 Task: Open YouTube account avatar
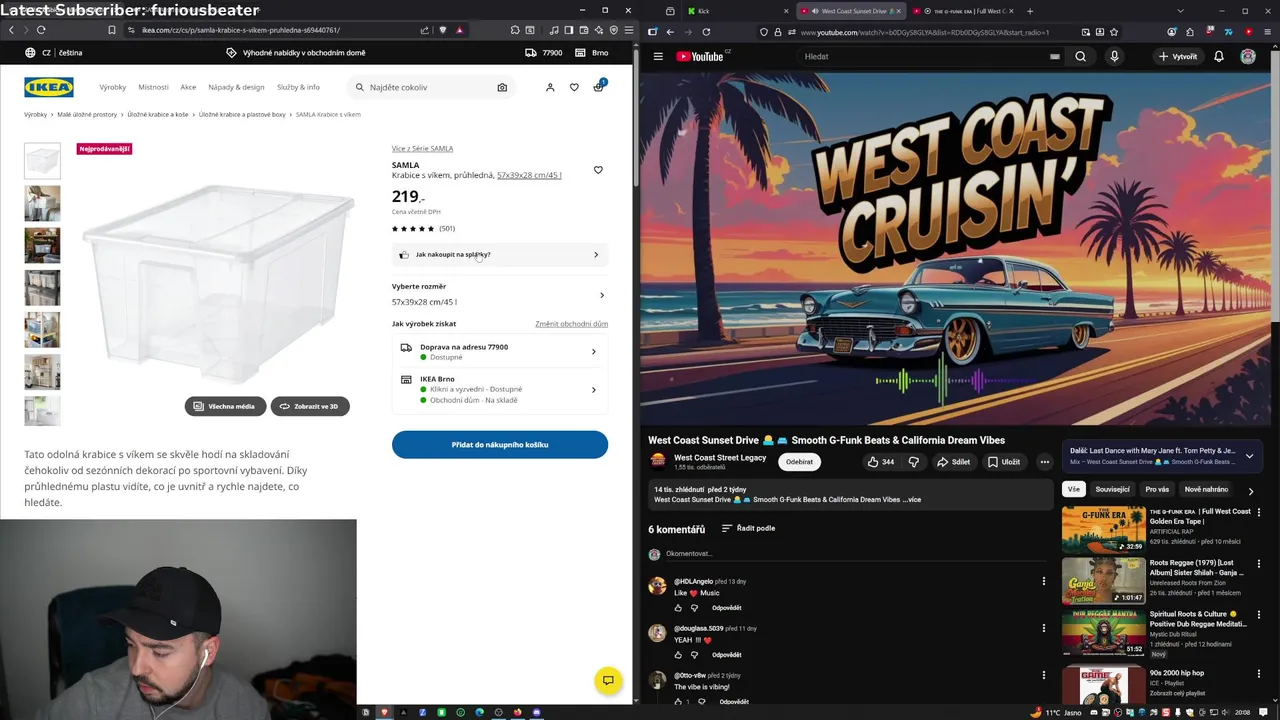tap(1248, 56)
